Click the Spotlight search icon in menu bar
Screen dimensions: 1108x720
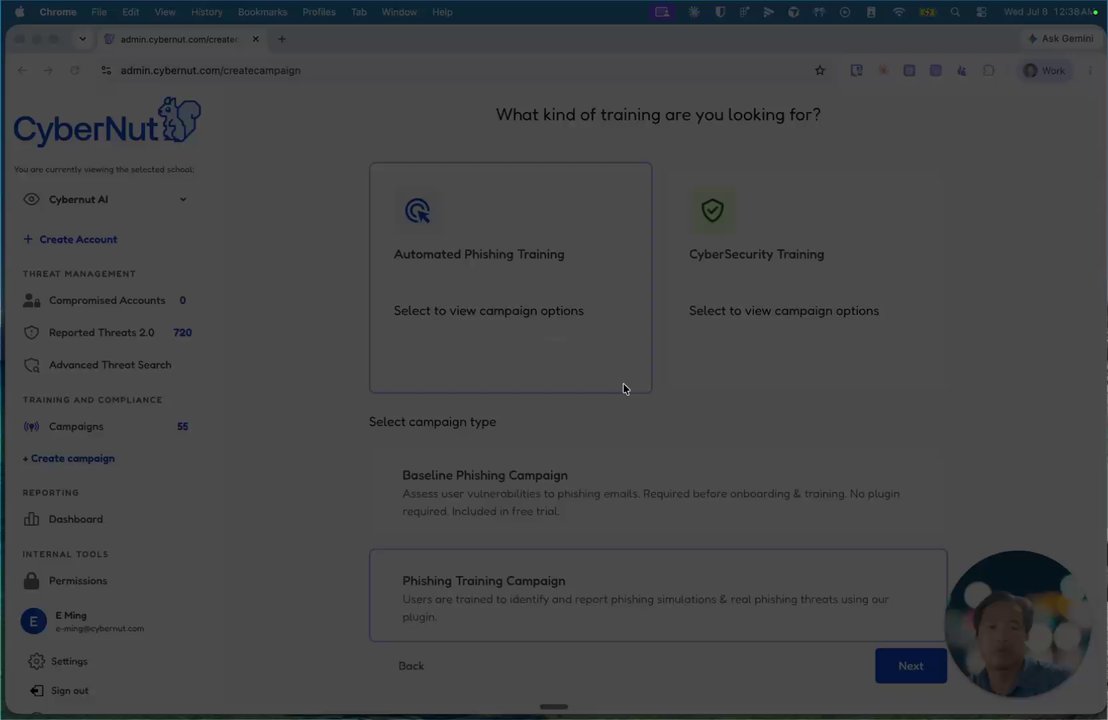pyautogui.click(x=955, y=12)
